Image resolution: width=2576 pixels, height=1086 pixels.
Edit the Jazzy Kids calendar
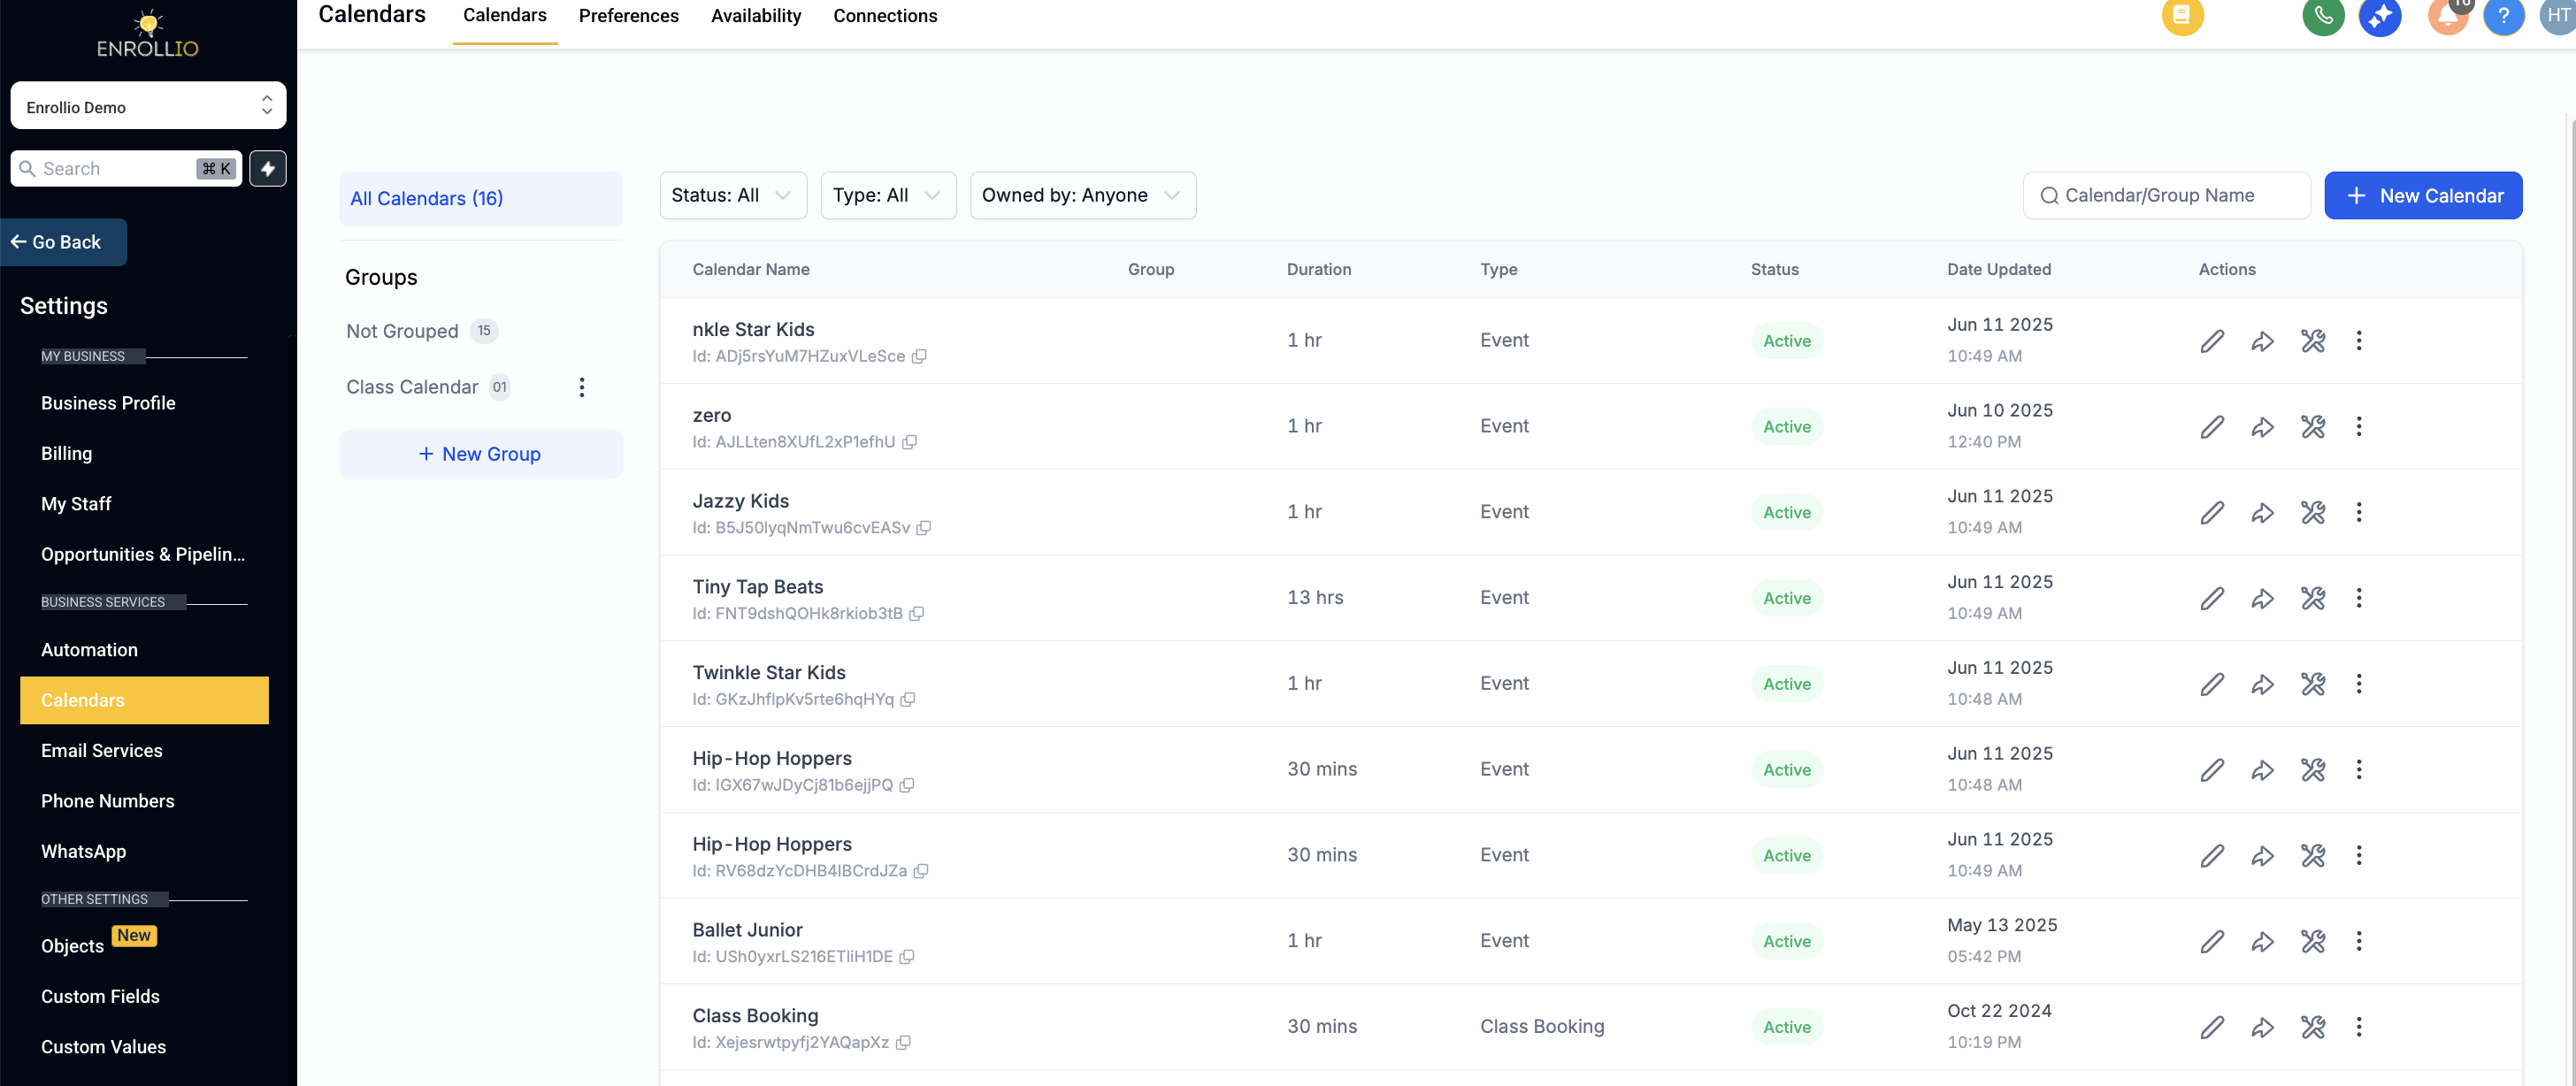2212,513
